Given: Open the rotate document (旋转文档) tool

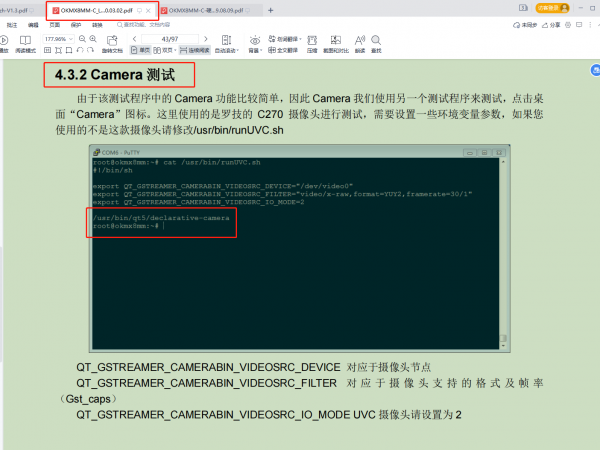Looking at the screenshot, I should pyautogui.click(x=112, y=44).
